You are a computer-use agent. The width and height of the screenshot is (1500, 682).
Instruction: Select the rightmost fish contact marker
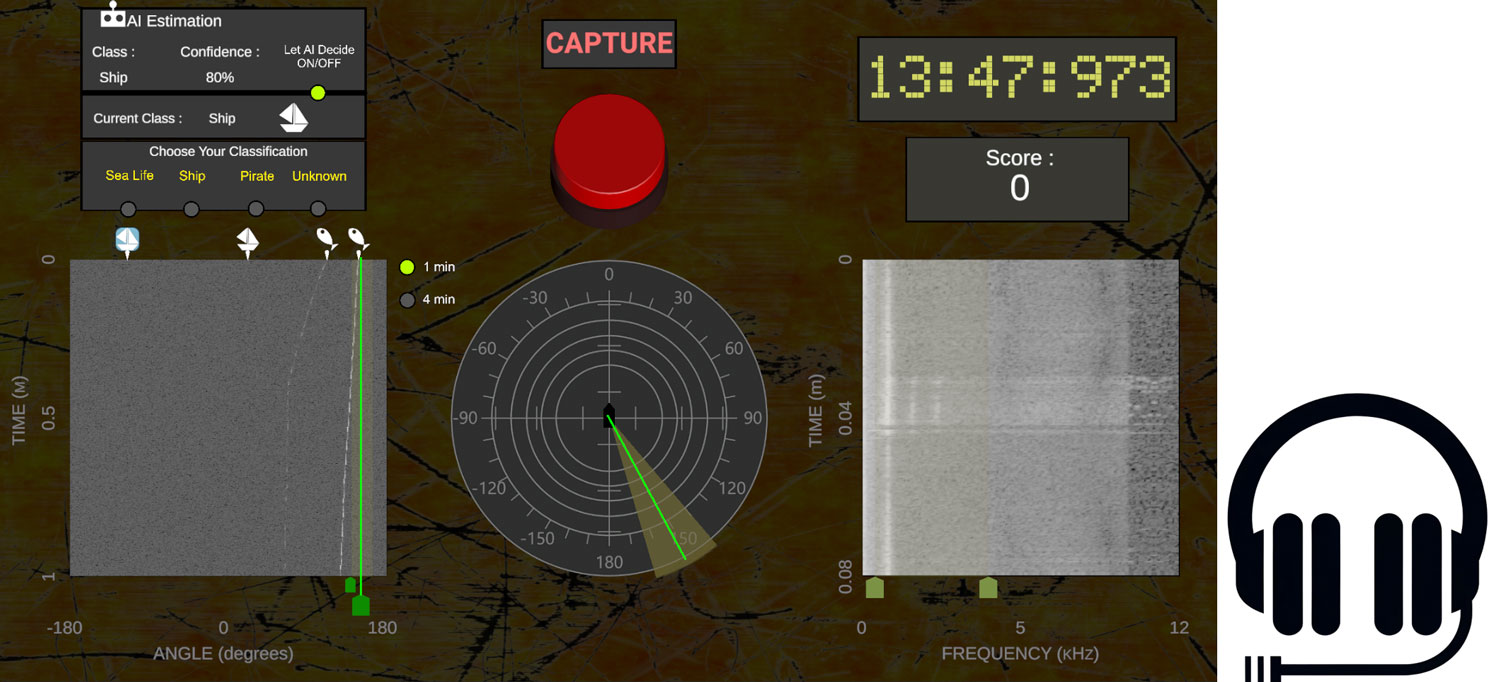click(357, 238)
